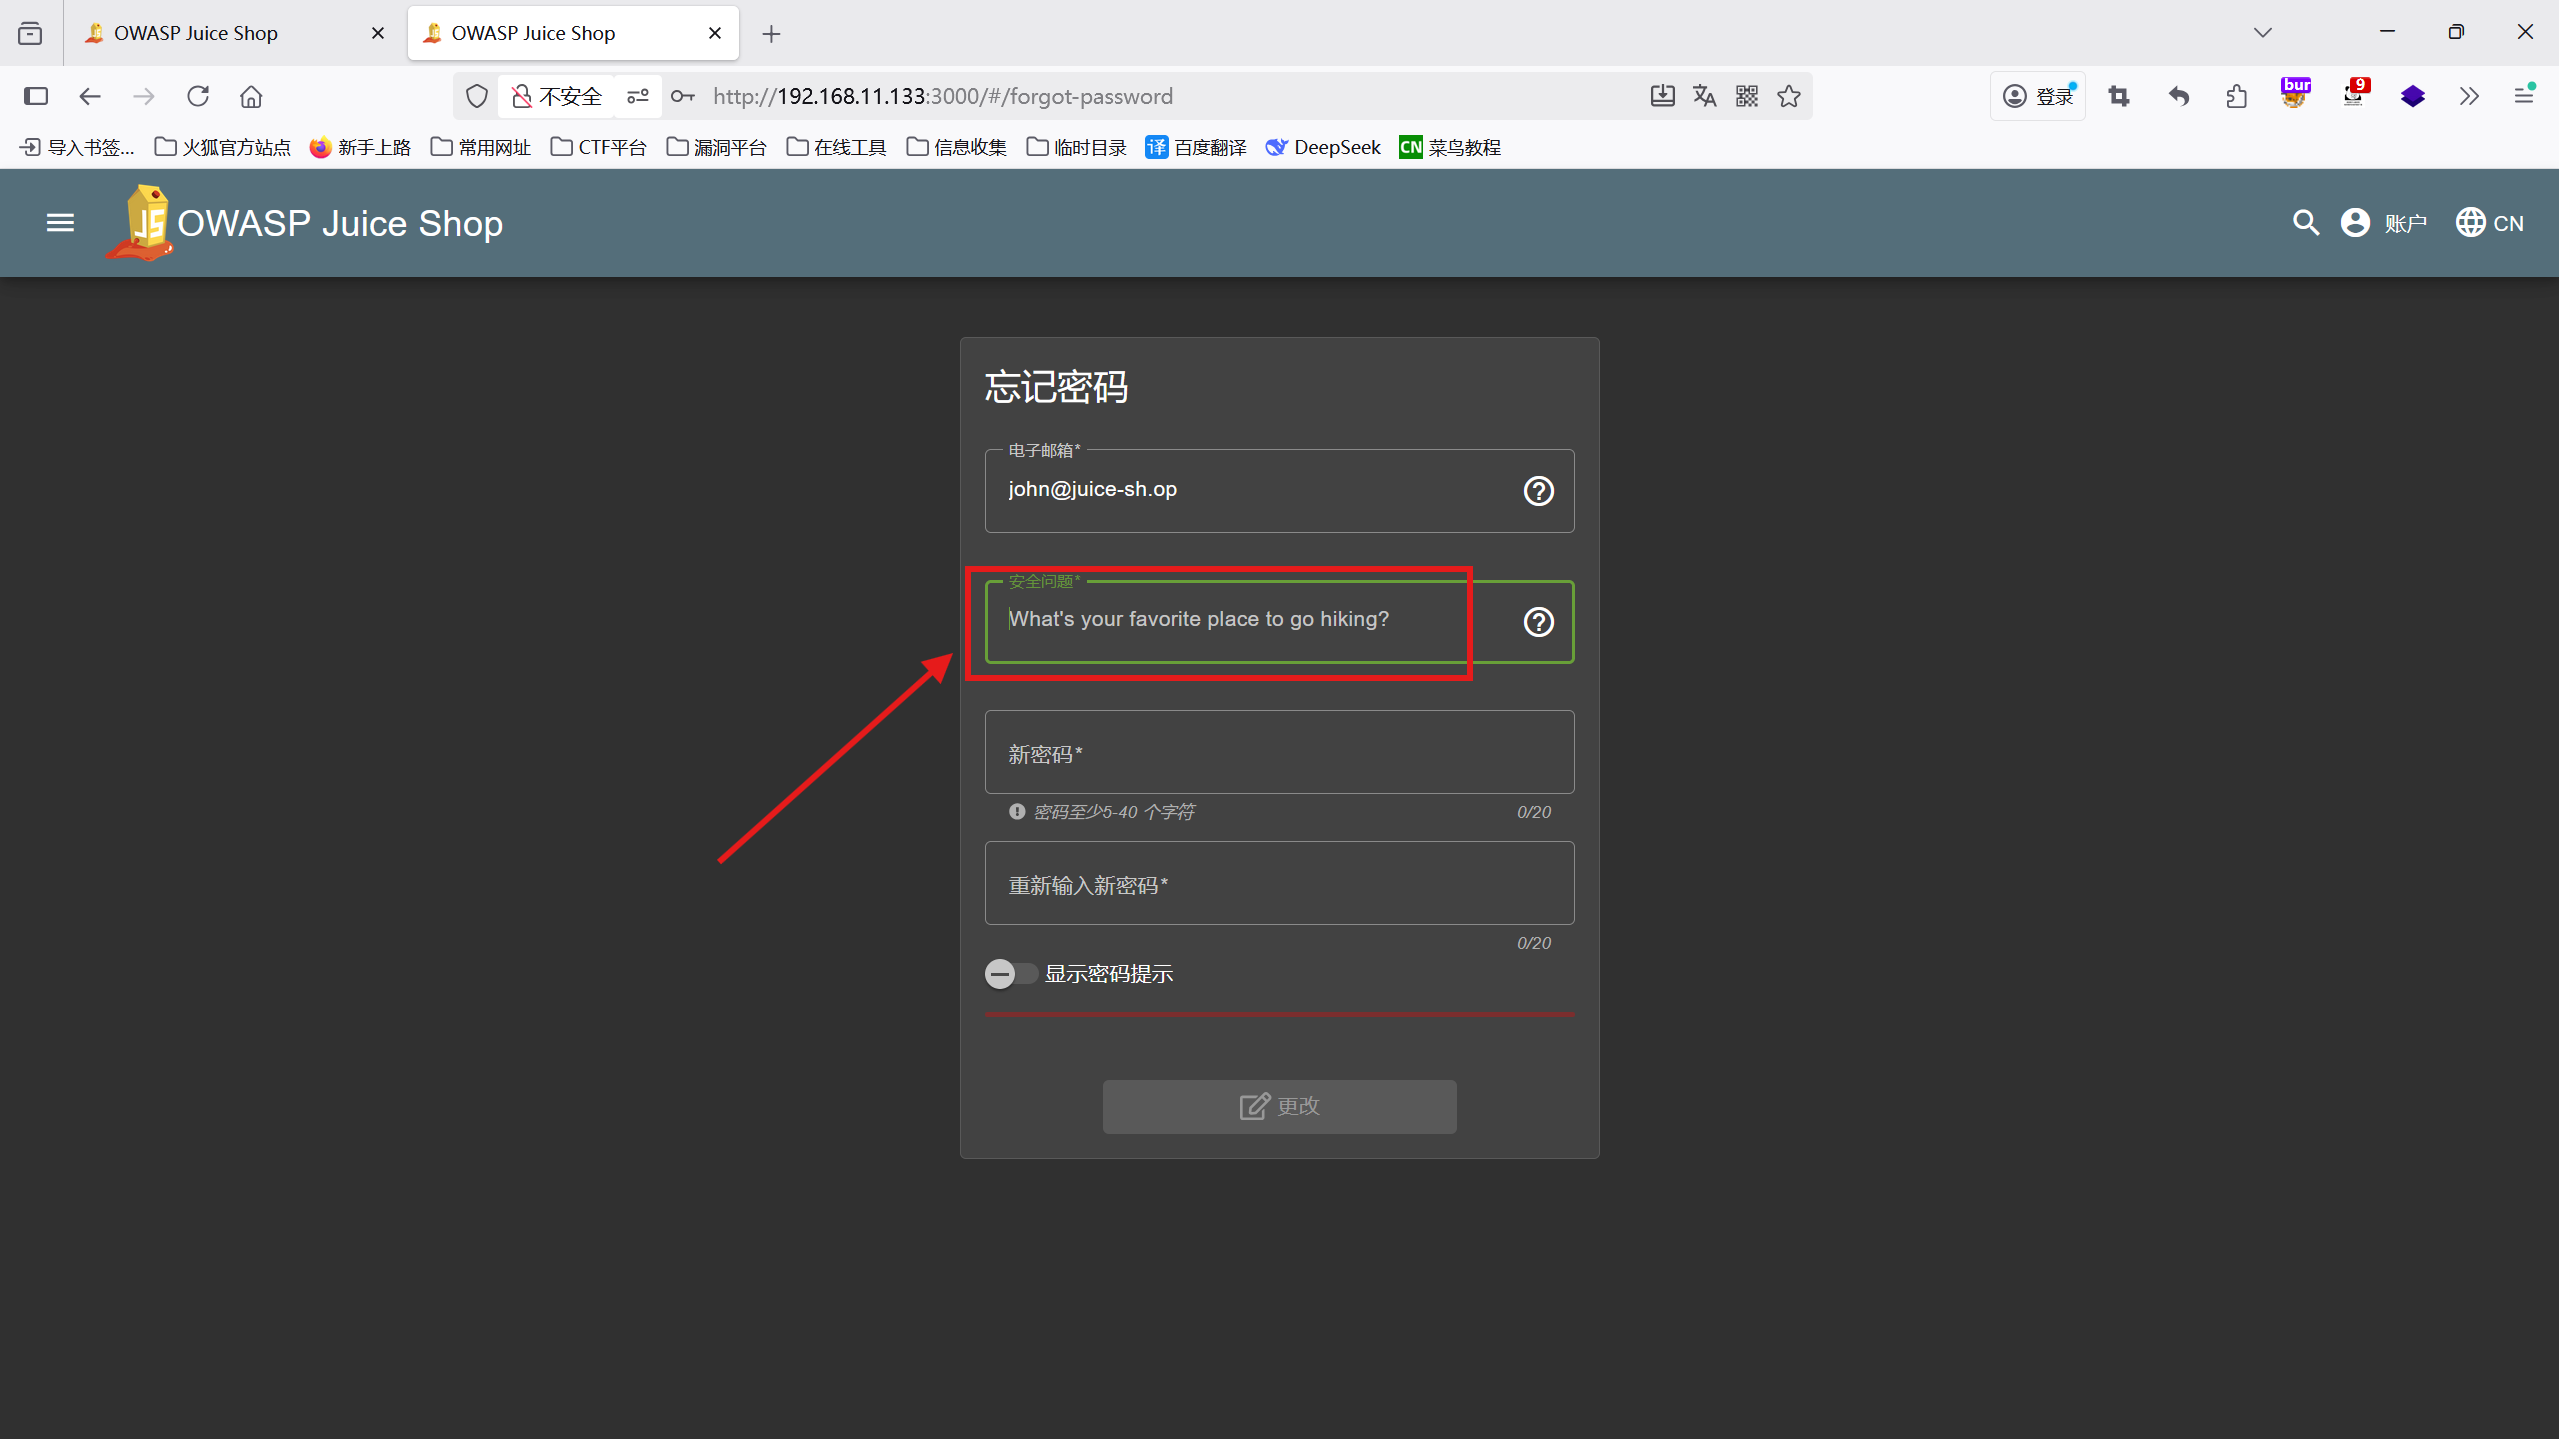2559x1439 pixels.
Task: Expand hidden toolbar extensions overflow
Action: (x=2469, y=96)
